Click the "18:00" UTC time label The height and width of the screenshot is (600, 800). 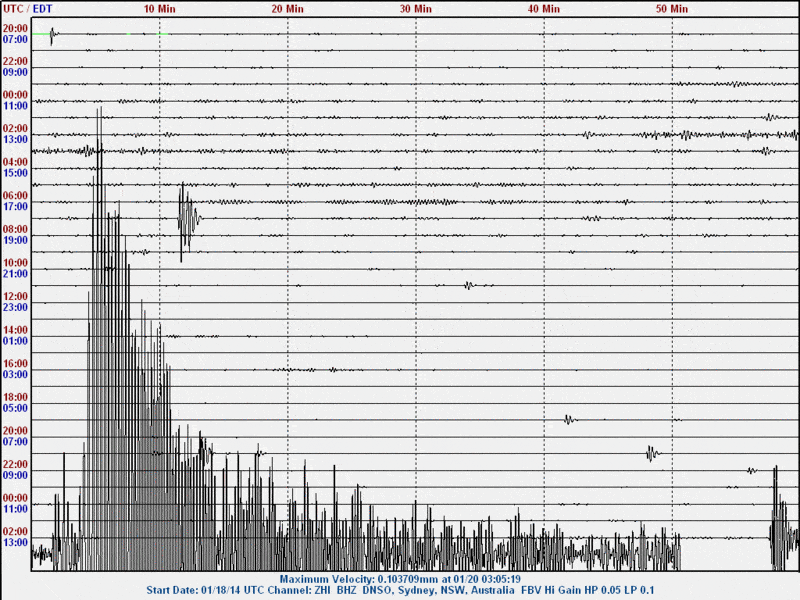[15, 397]
